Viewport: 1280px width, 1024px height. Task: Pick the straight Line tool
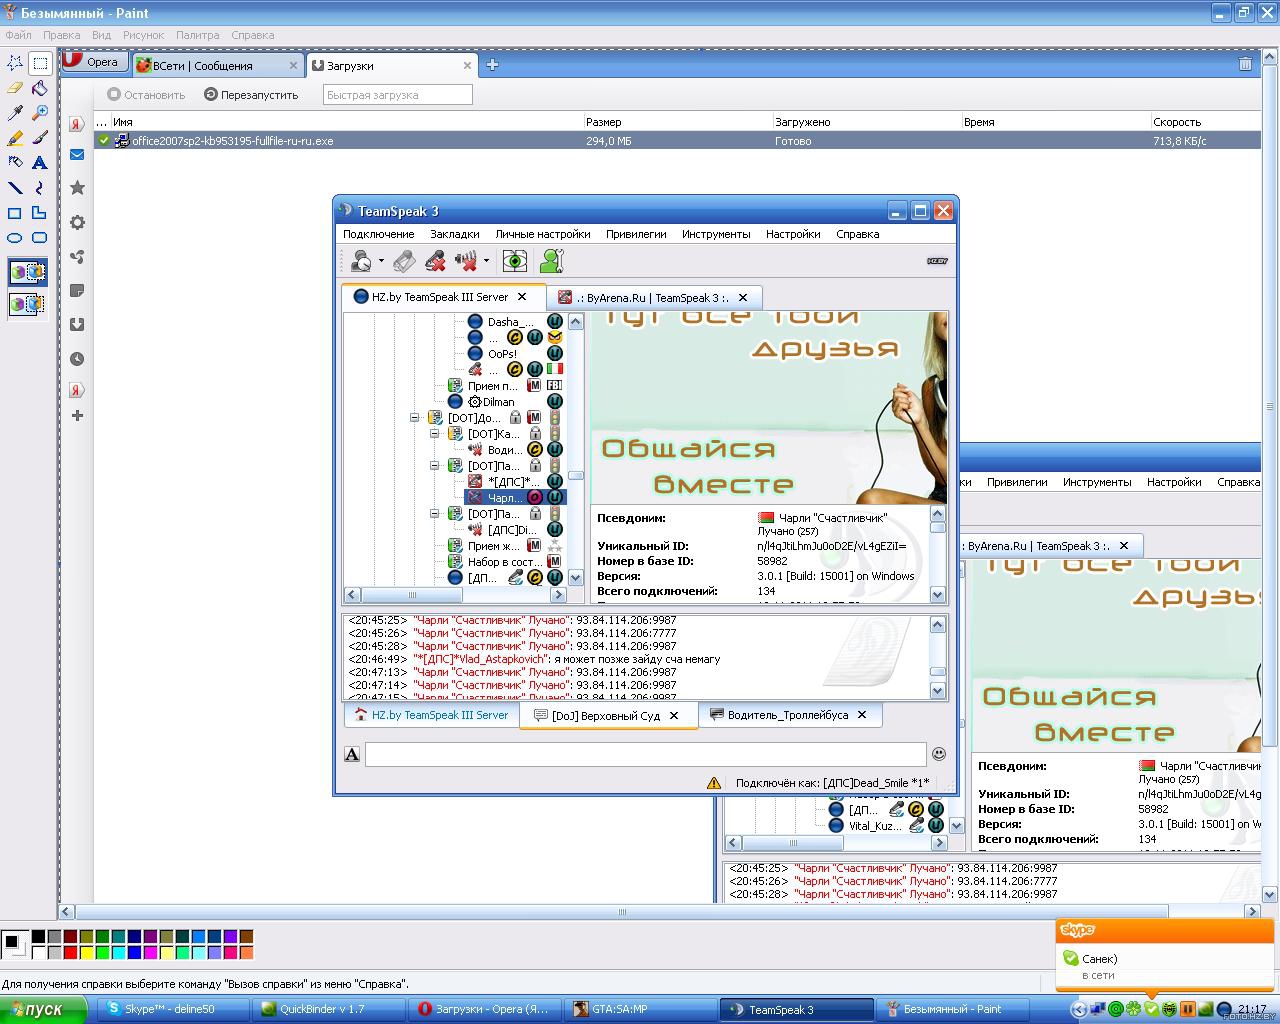[x=15, y=187]
